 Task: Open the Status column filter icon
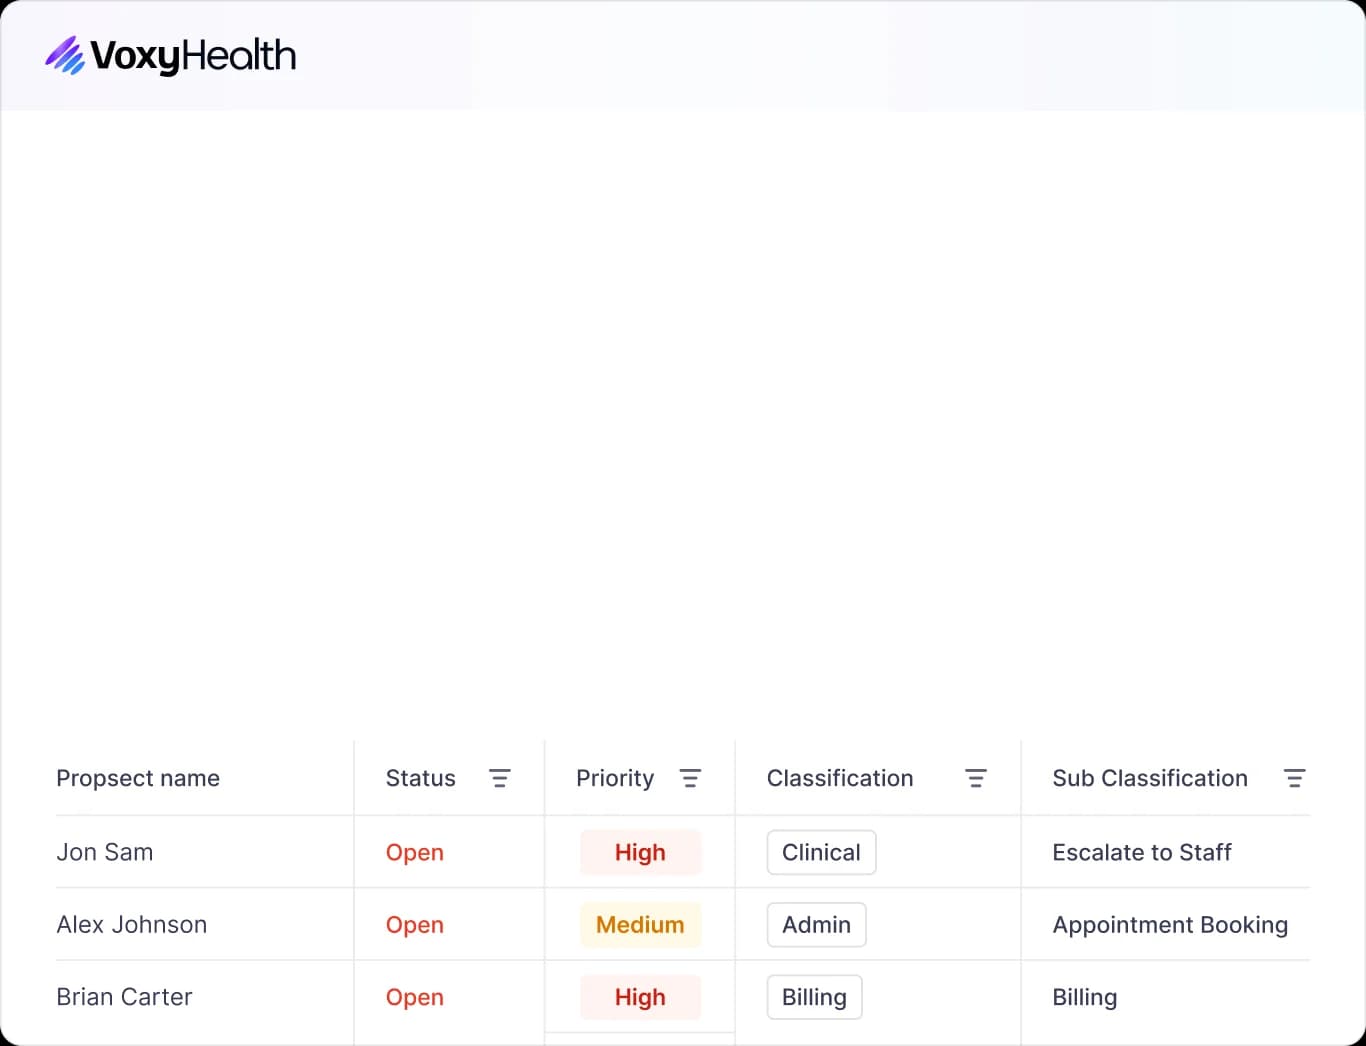[x=499, y=778]
